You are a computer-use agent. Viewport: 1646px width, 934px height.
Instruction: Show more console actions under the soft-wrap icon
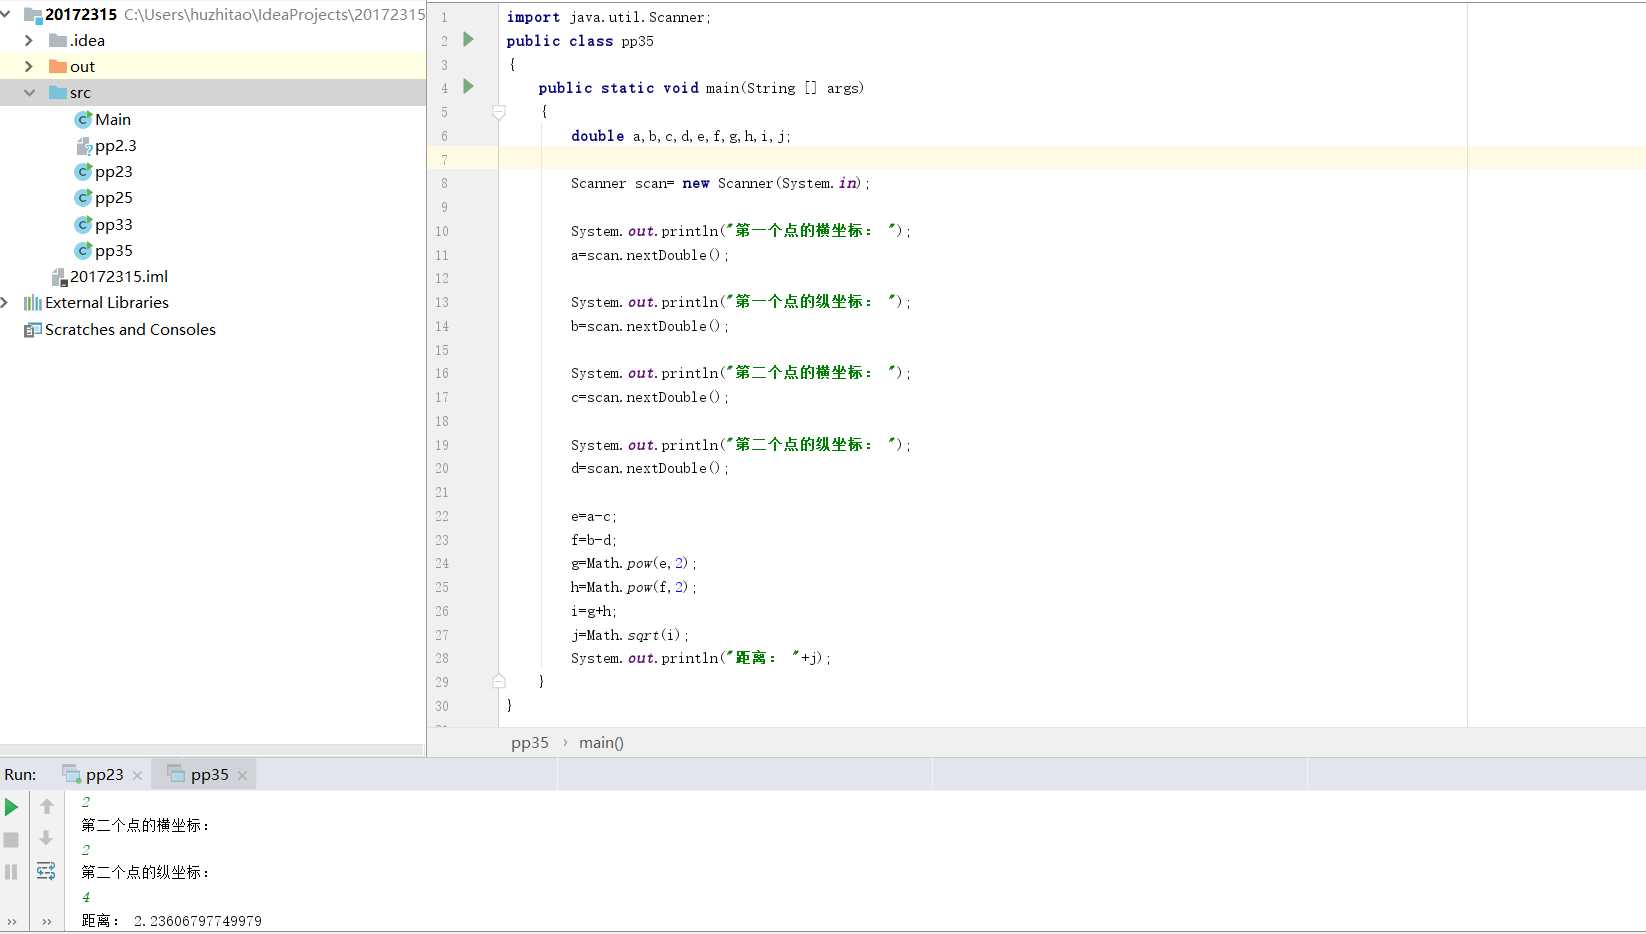tap(47, 921)
